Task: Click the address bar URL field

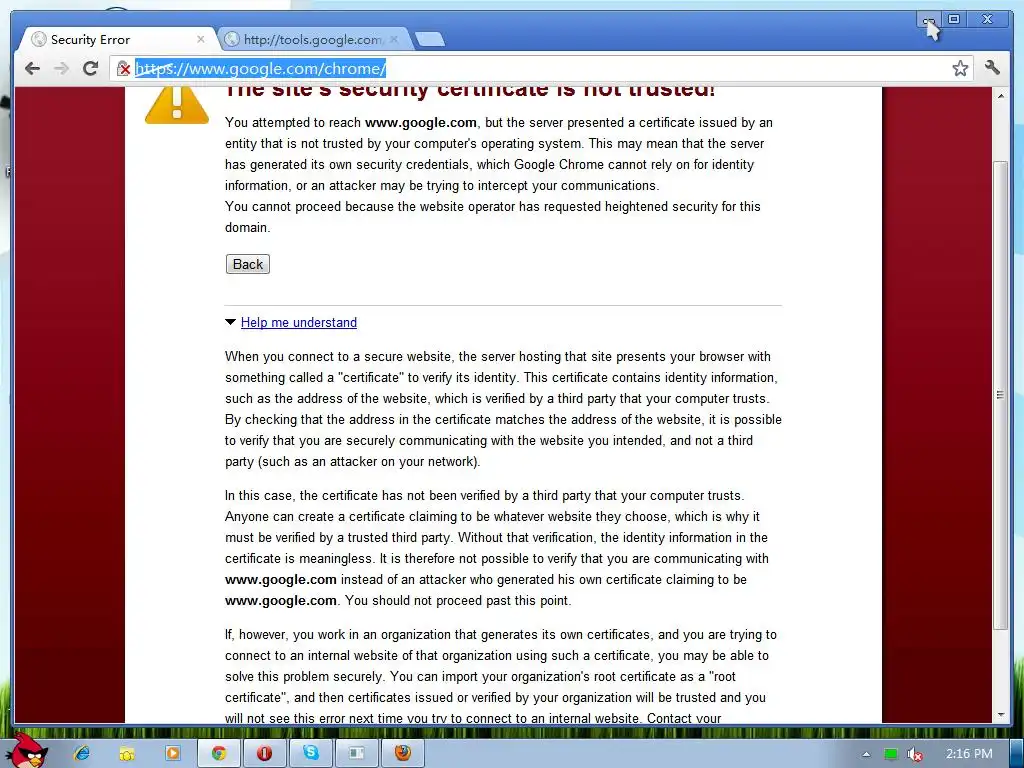Action: 541,69
